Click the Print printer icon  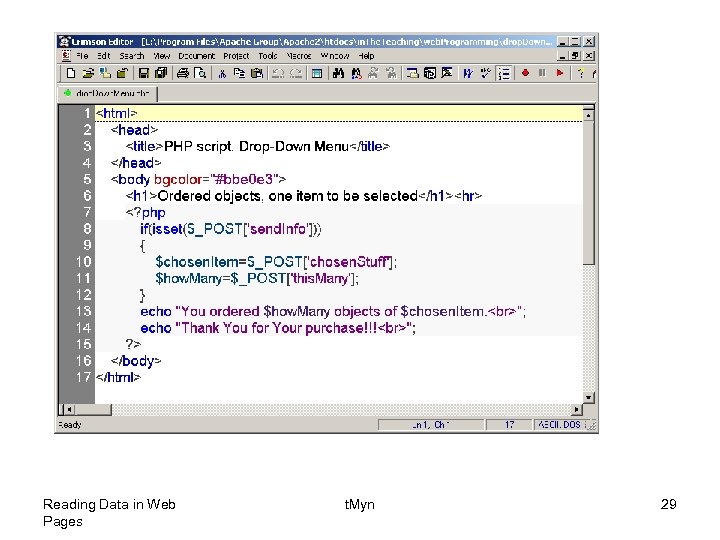click(183, 73)
